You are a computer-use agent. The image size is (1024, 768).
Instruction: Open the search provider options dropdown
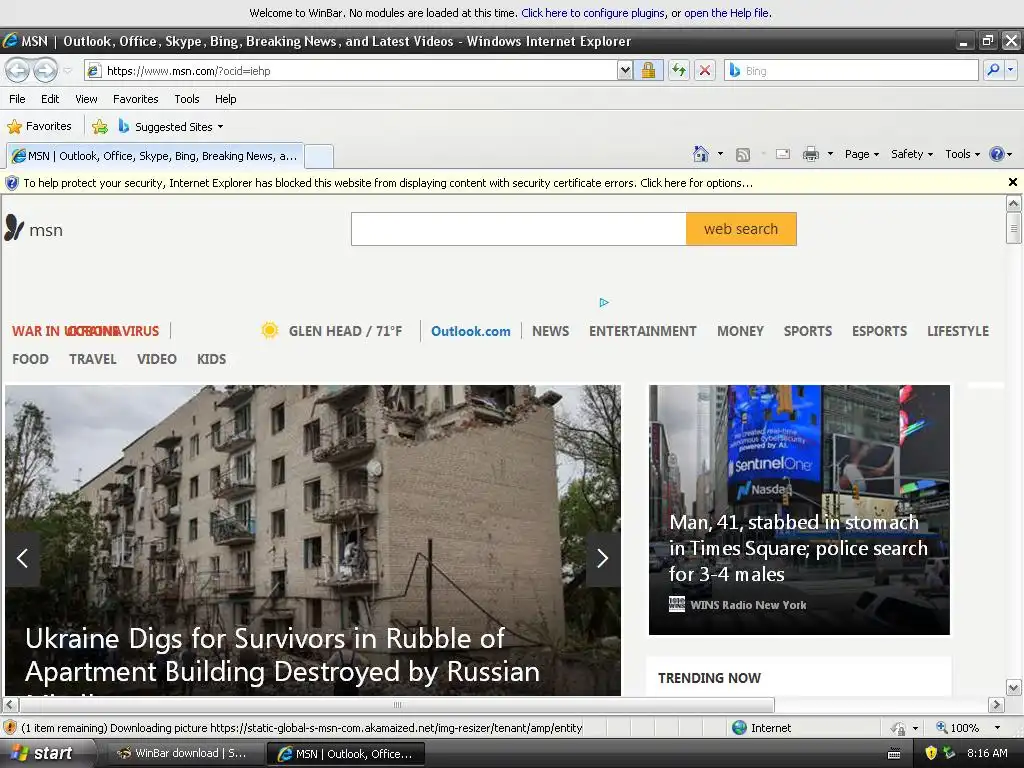(x=1010, y=70)
